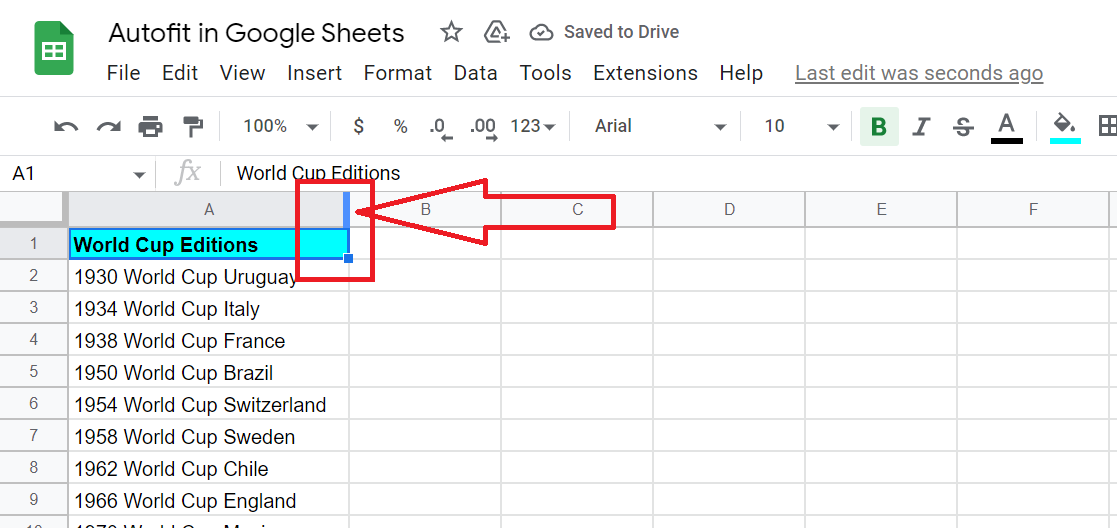
Task: Select row 9 header
Action: click(33, 500)
